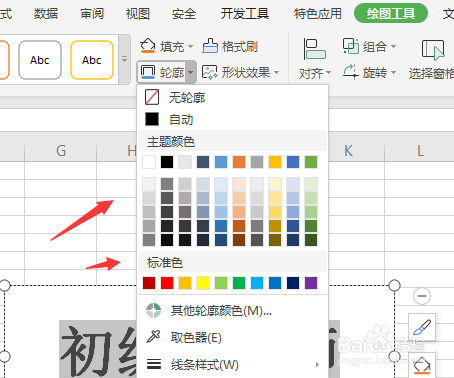Expand the Shape Effects (形状效果) dropdown arrow

(276, 72)
